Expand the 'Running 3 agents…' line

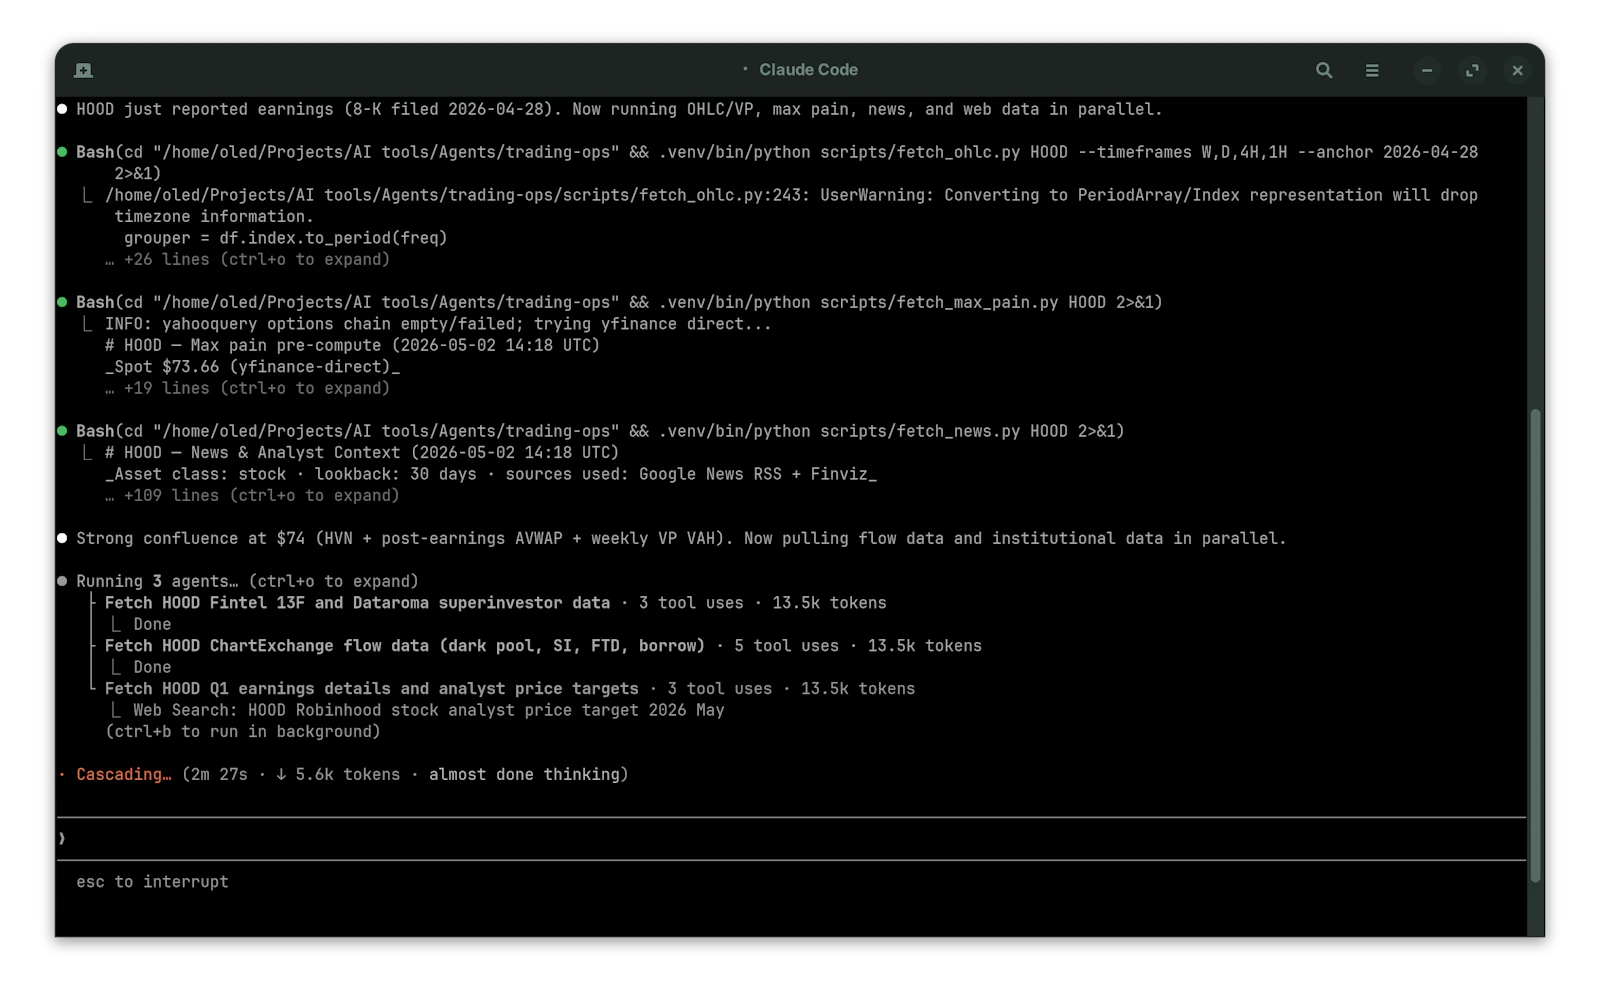tap(247, 581)
